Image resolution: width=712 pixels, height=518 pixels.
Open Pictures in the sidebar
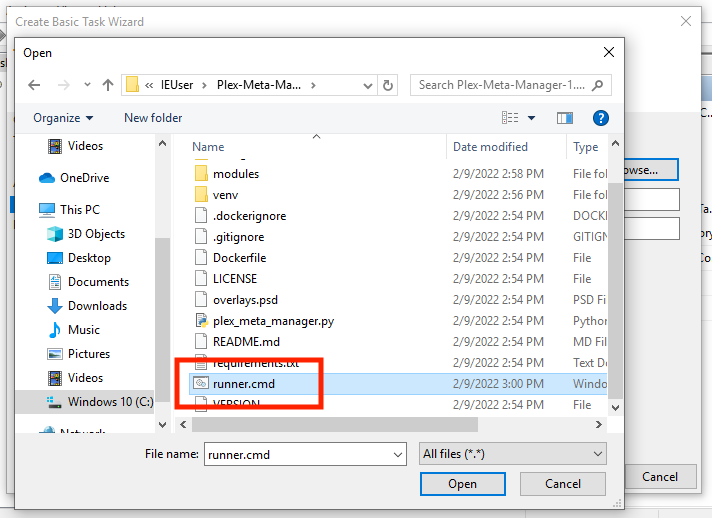(x=79, y=354)
